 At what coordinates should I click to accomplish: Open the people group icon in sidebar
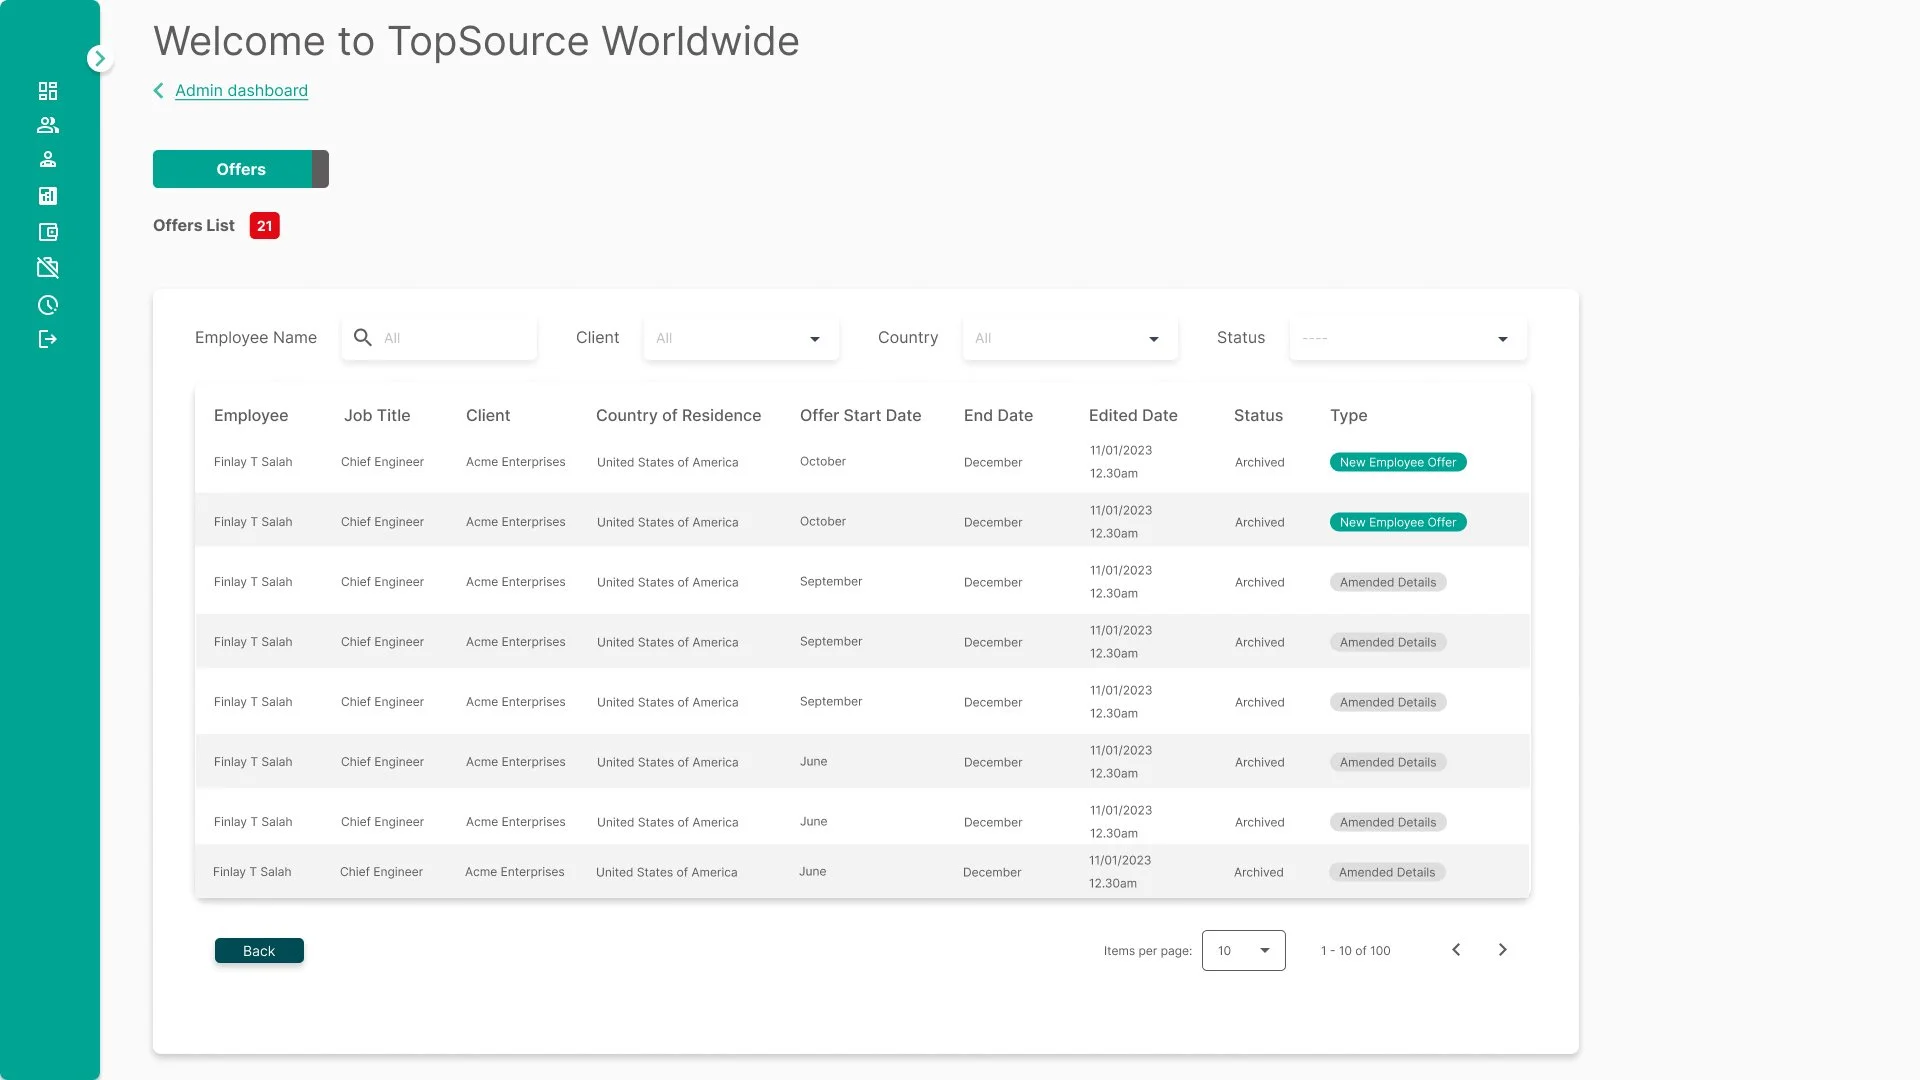click(x=48, y=125)
